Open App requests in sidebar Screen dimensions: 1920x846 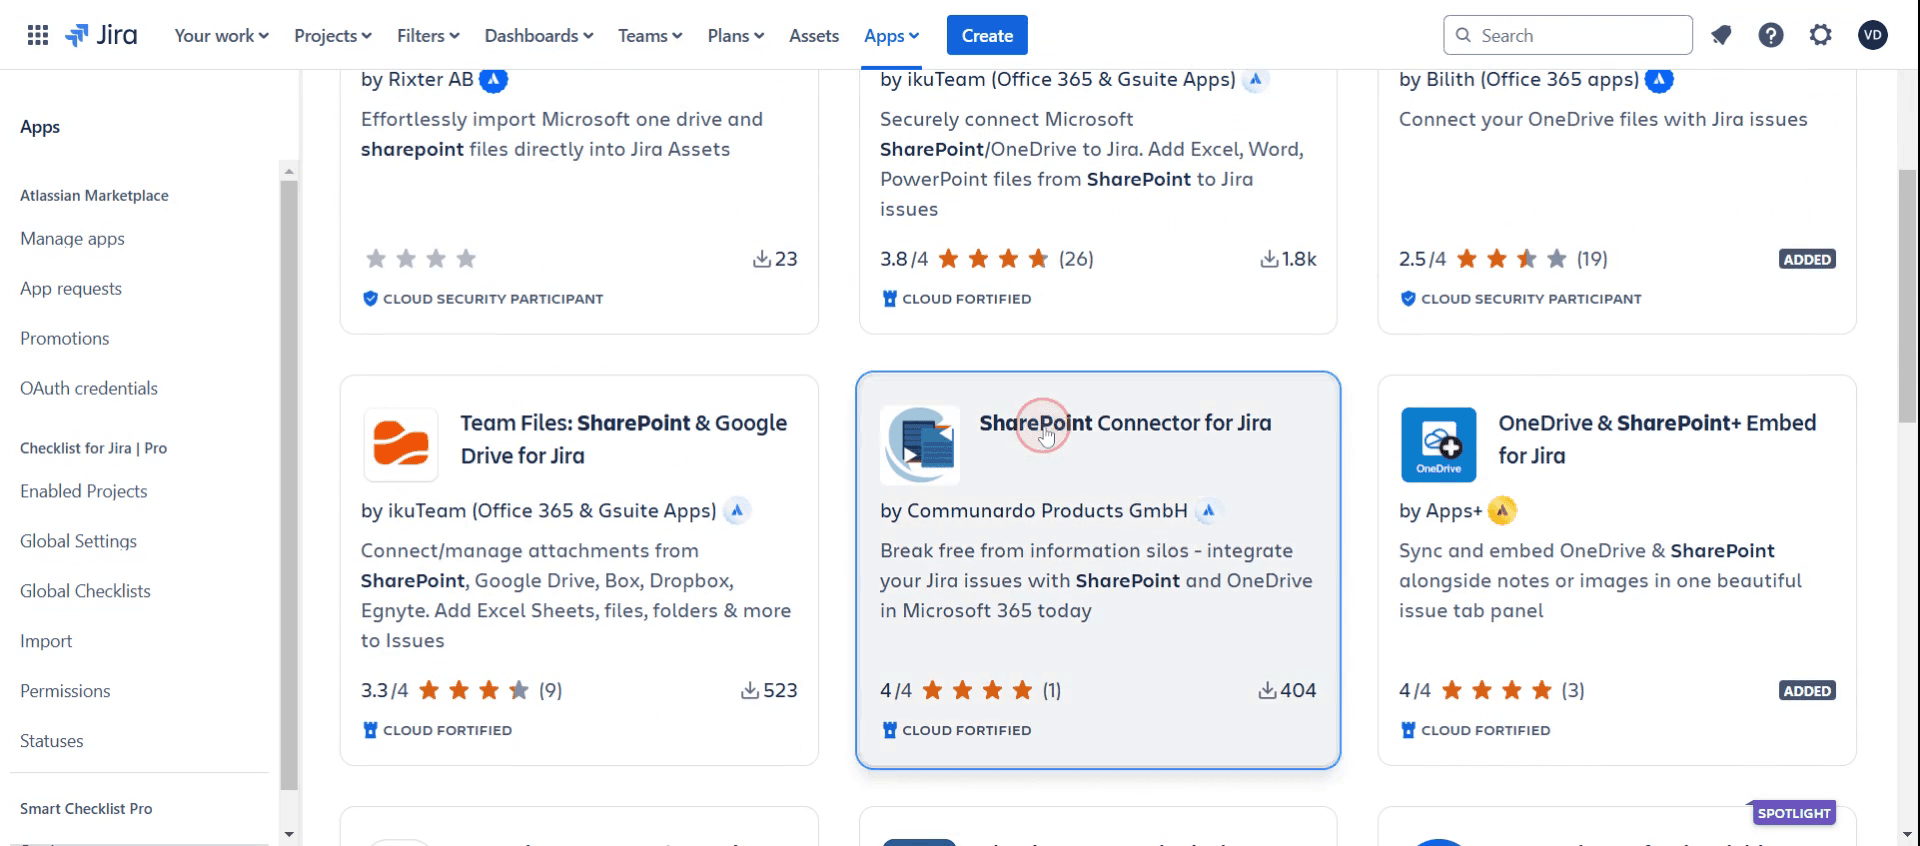coord(71,288)
